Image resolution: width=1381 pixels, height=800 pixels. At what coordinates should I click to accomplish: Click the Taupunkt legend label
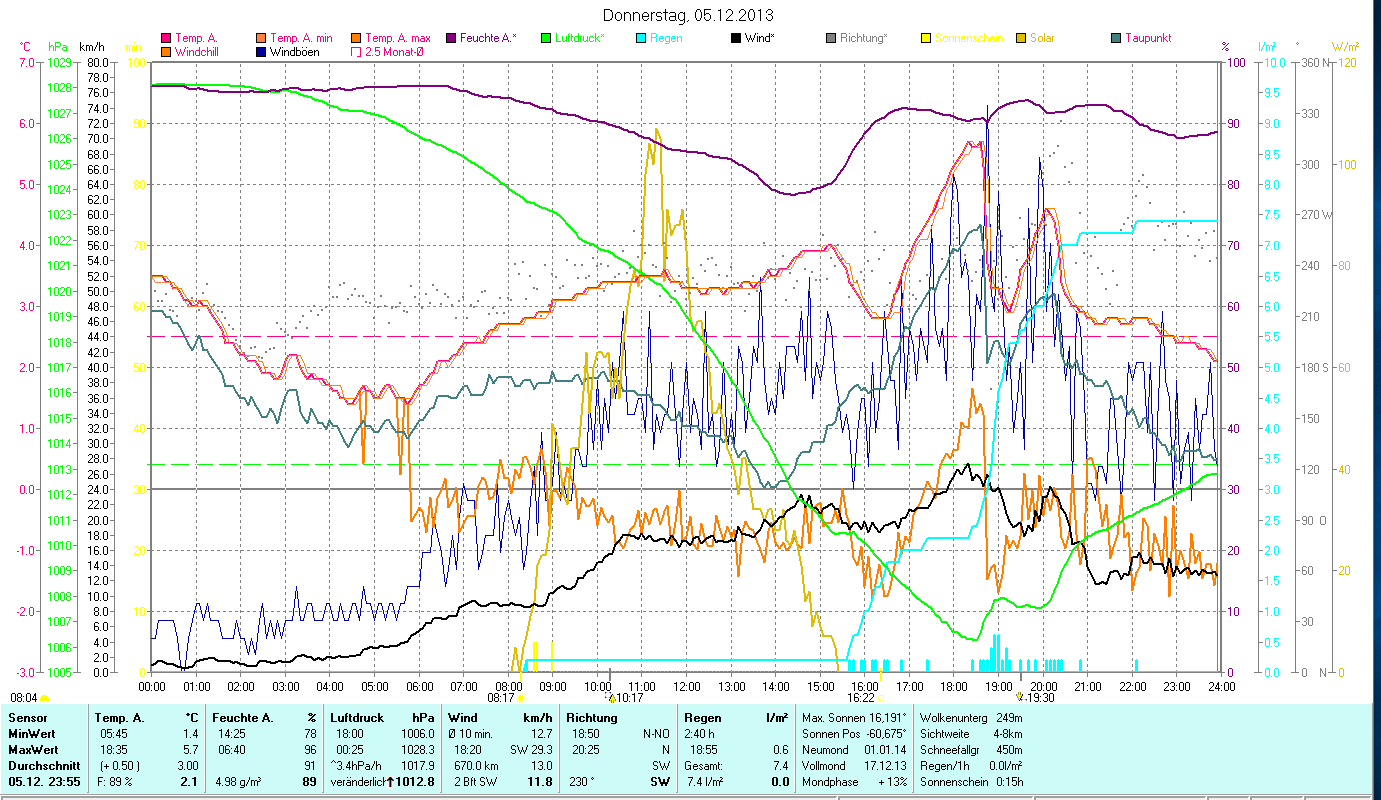pyautogui.click(x=1148, y=38)
